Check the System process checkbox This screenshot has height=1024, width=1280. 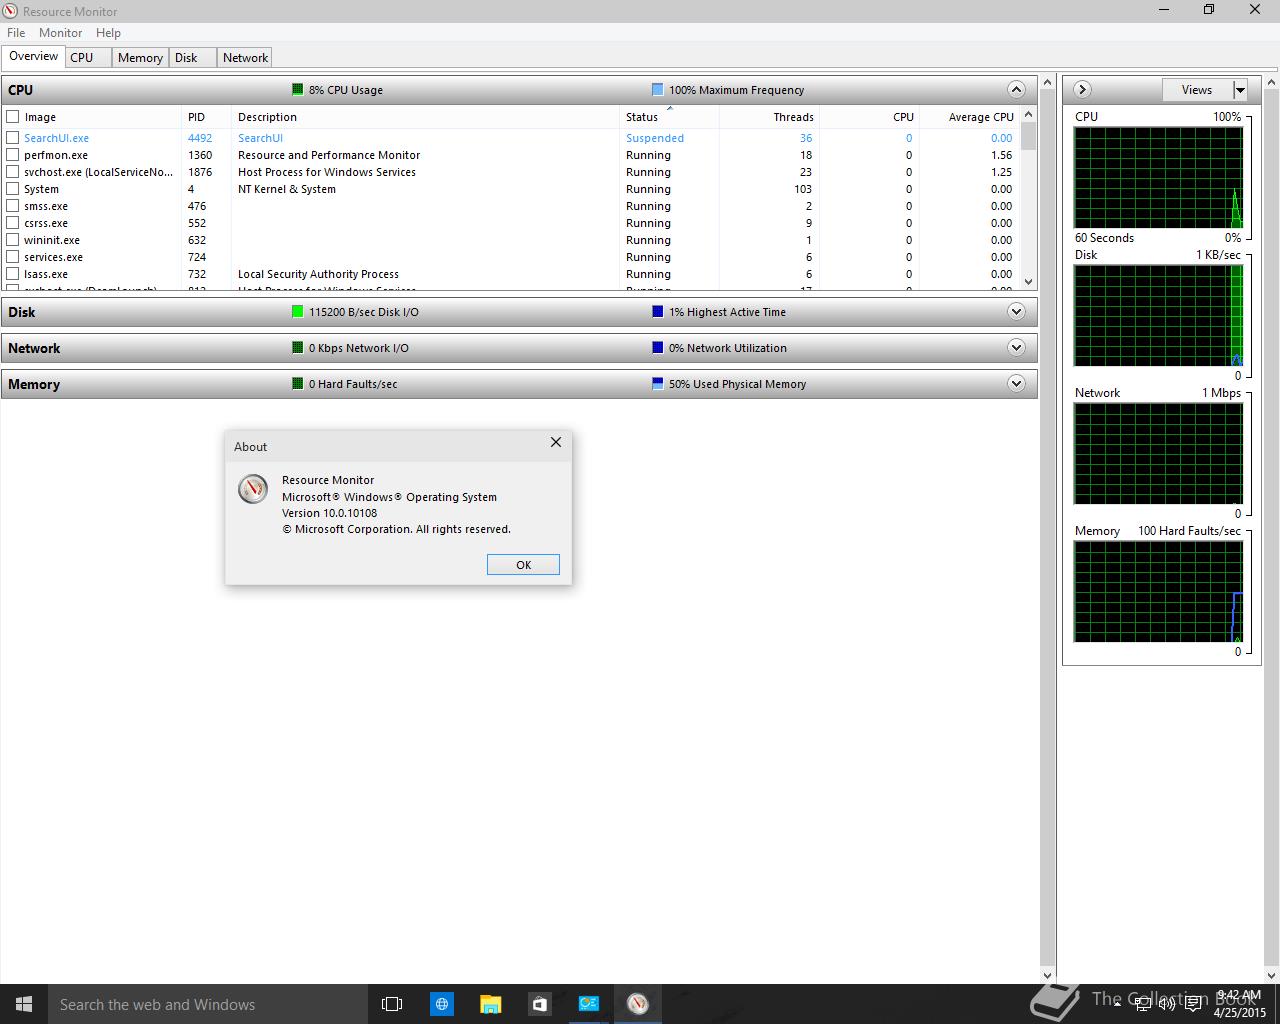[x=13, y=189]
